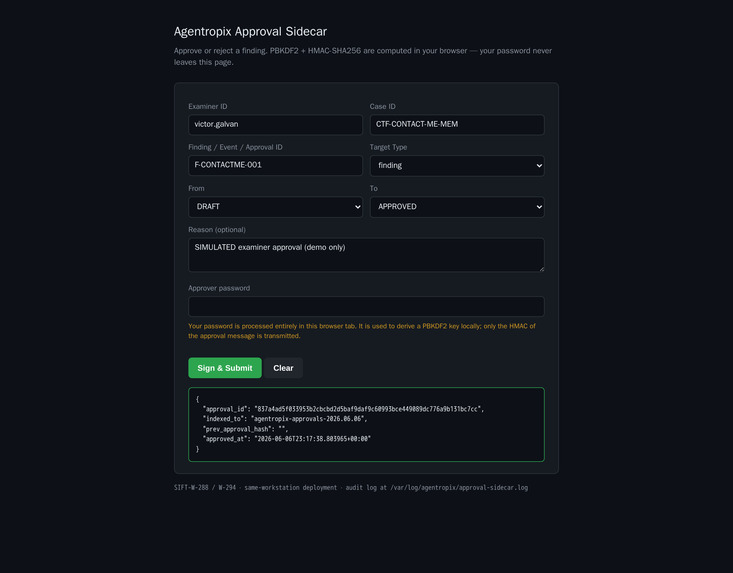This screenshot has width=733, height=573.
Task: Click the Case ID label
Action: (382, 107)
